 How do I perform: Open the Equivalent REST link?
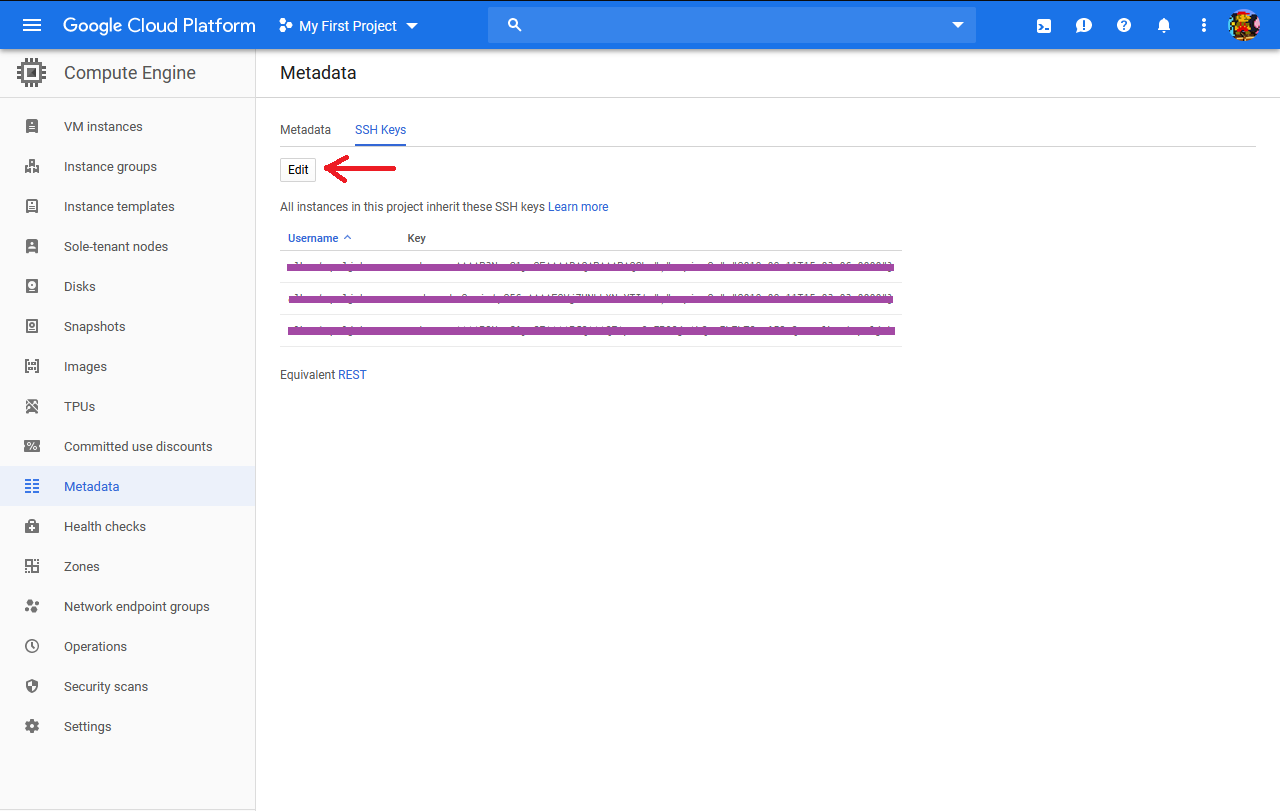(352, 375)
